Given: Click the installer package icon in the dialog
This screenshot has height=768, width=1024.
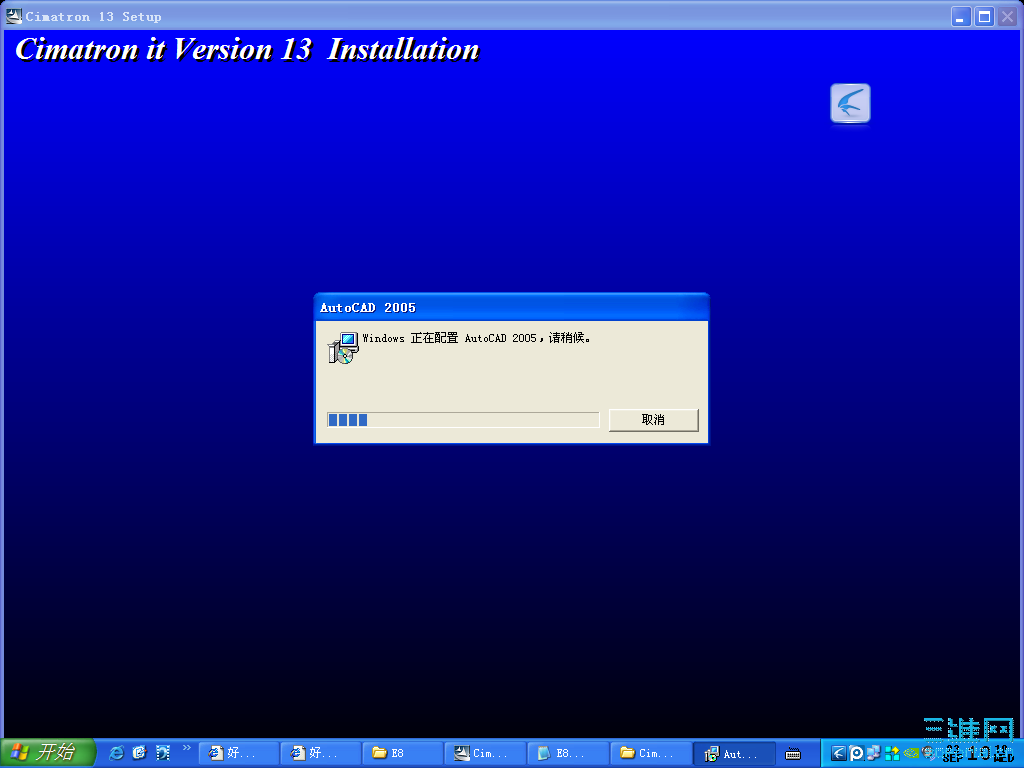Looking at the screenshot, I should coord(343,347).
